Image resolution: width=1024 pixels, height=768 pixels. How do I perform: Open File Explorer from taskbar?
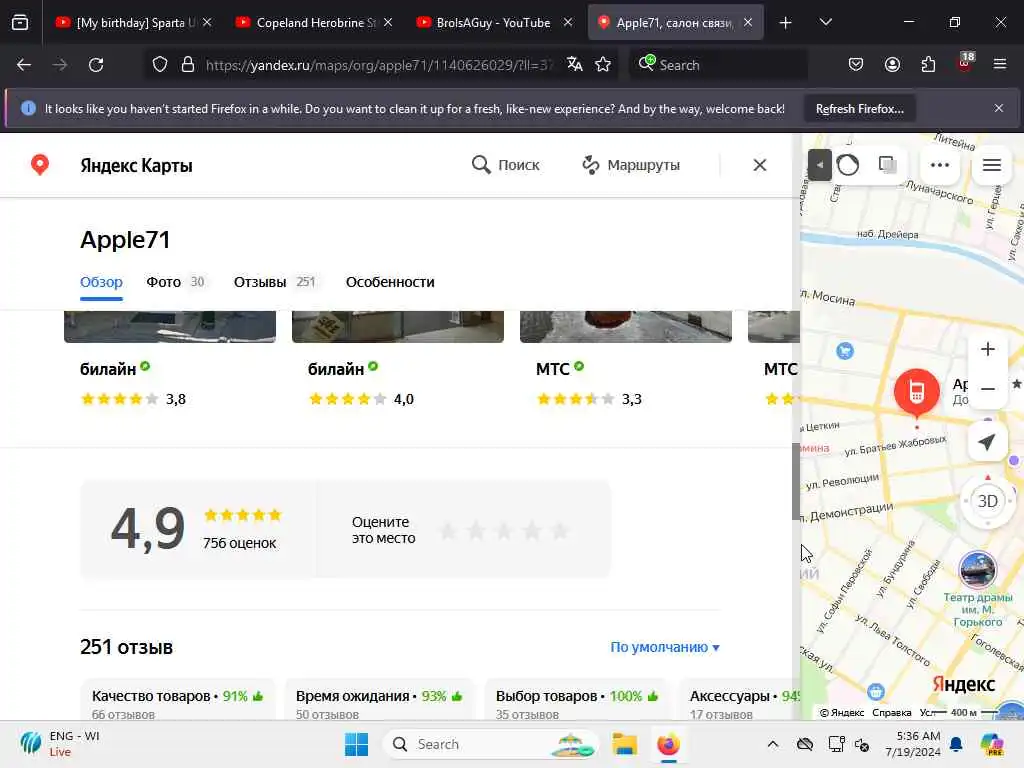[624, 744]
